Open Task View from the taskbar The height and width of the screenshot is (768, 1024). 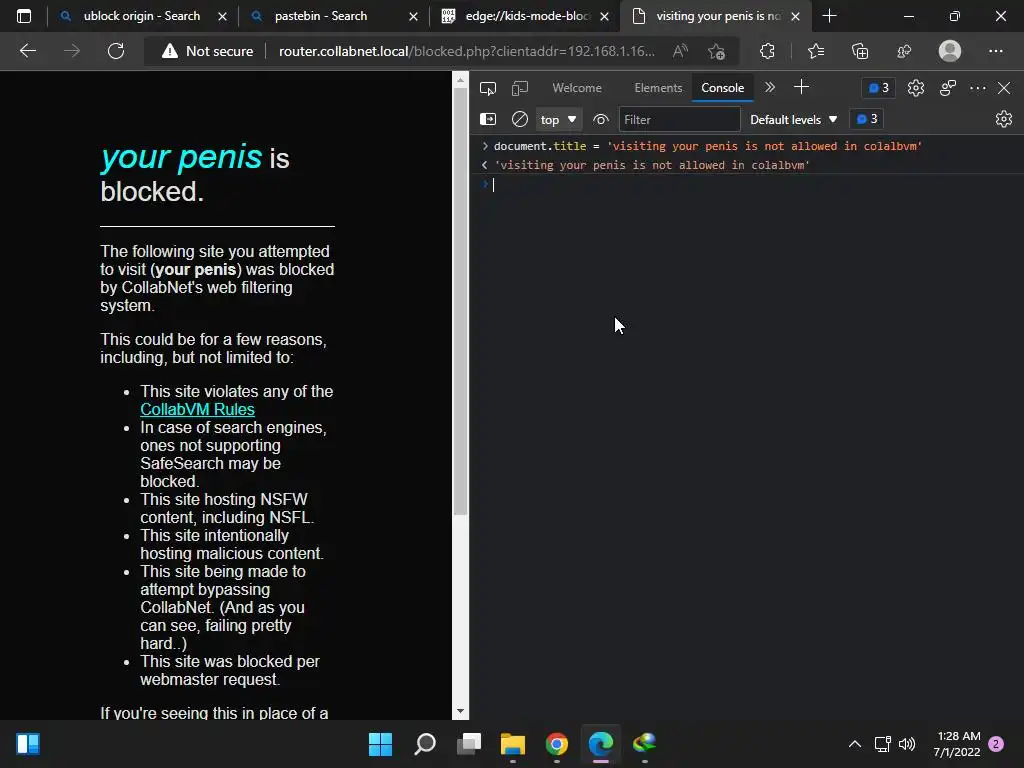[468, 744]
